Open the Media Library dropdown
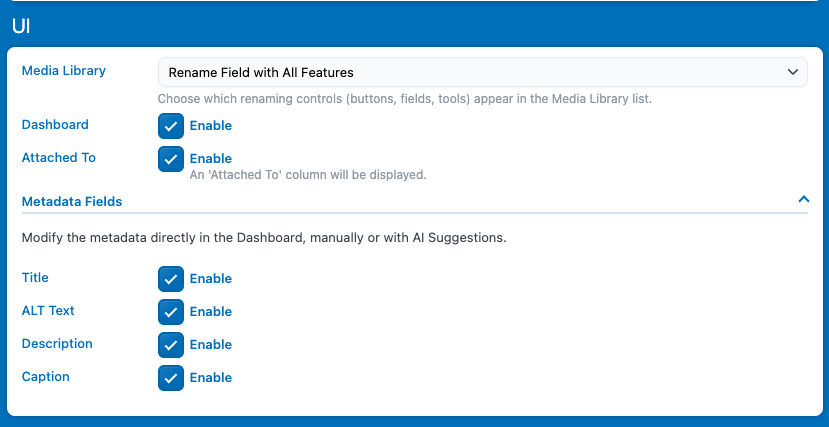 click(482, 72)
